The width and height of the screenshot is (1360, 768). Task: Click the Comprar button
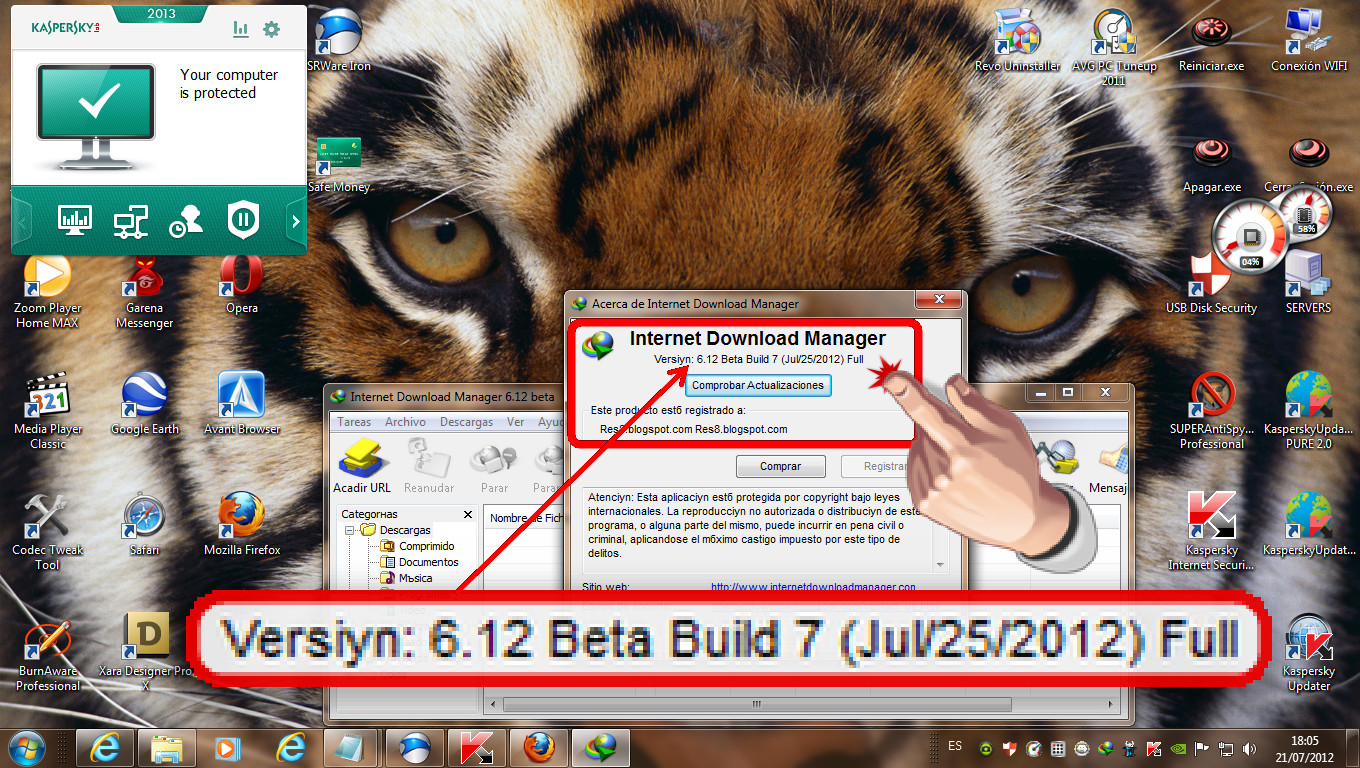pyautogui.click(x=780, y=466)
